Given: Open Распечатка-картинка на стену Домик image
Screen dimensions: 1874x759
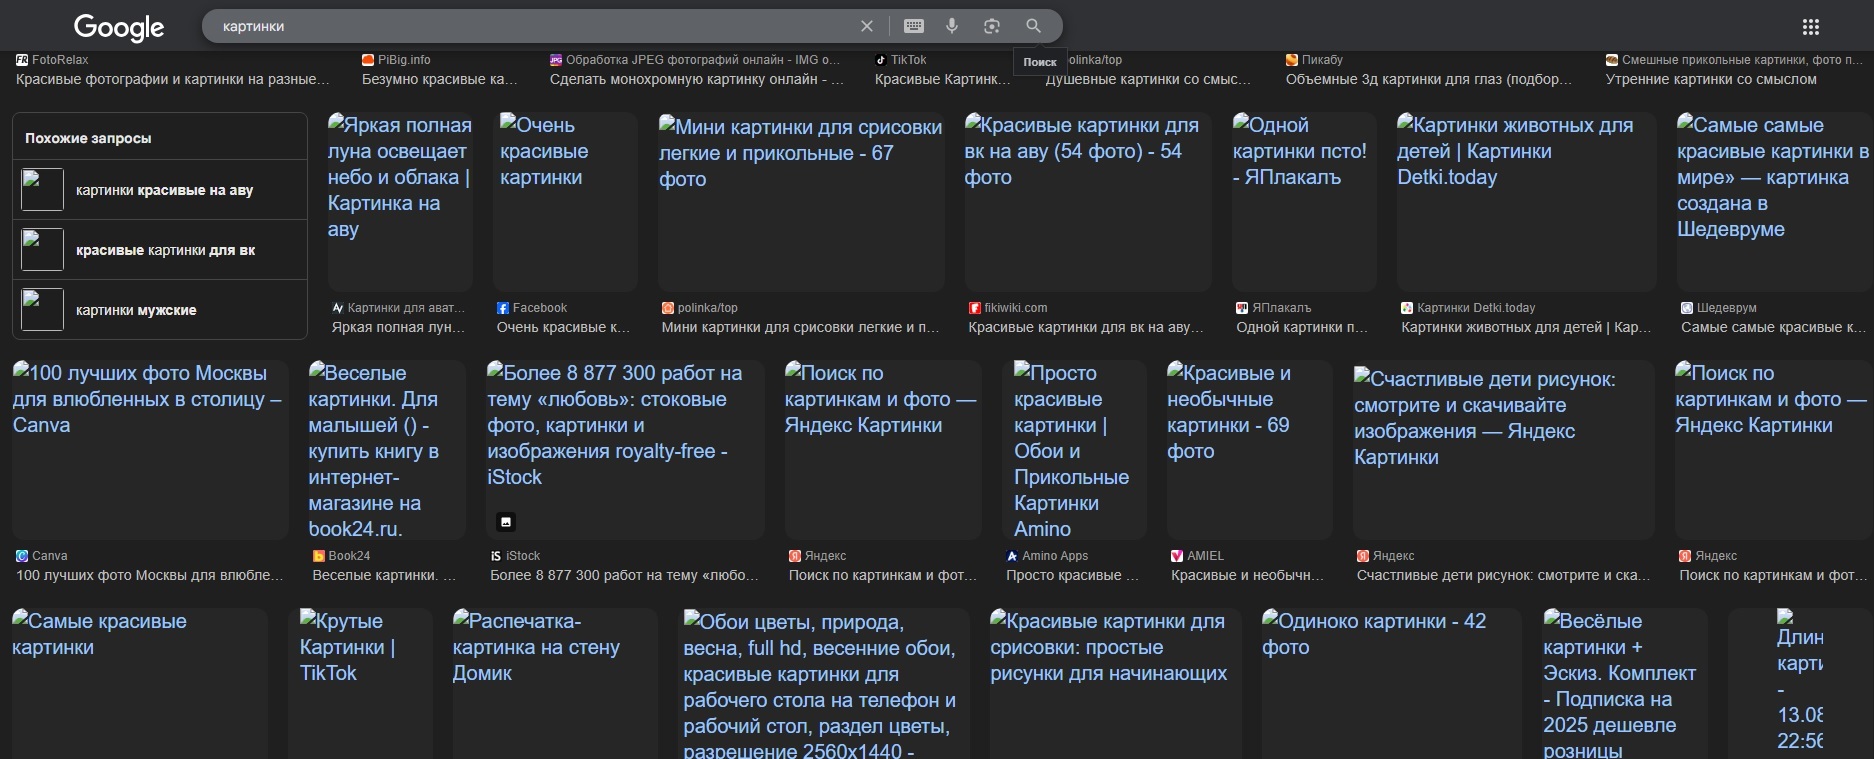Looking at the screenshot, I should pyautogui.click(x=555, y=684).
